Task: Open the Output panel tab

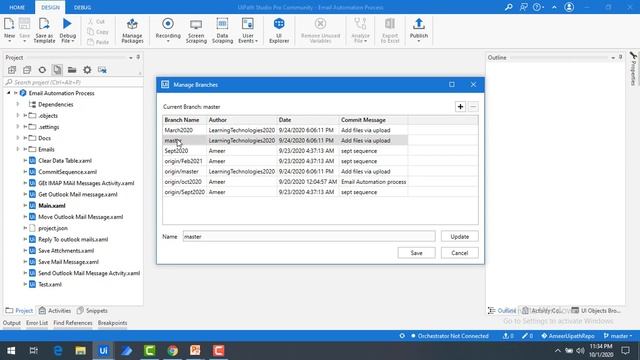Action: pyautogui.click(x=11, y=323)
